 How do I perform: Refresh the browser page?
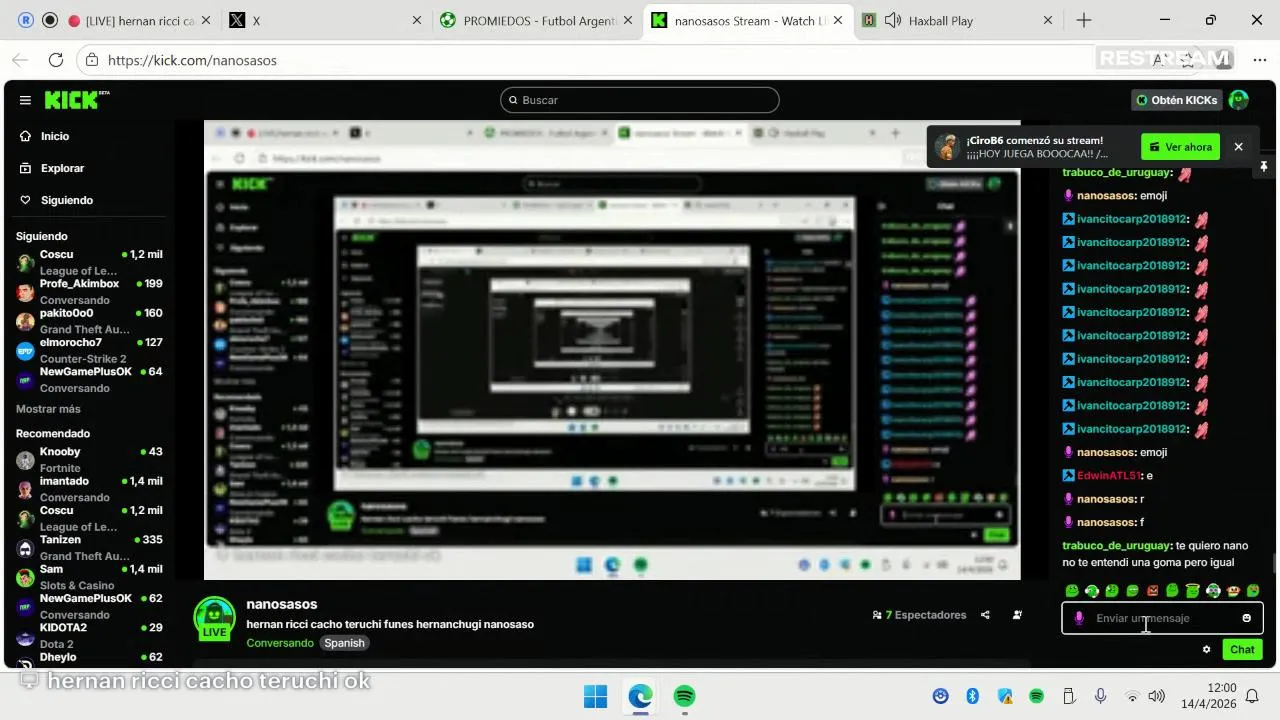(x=56, y=60)
